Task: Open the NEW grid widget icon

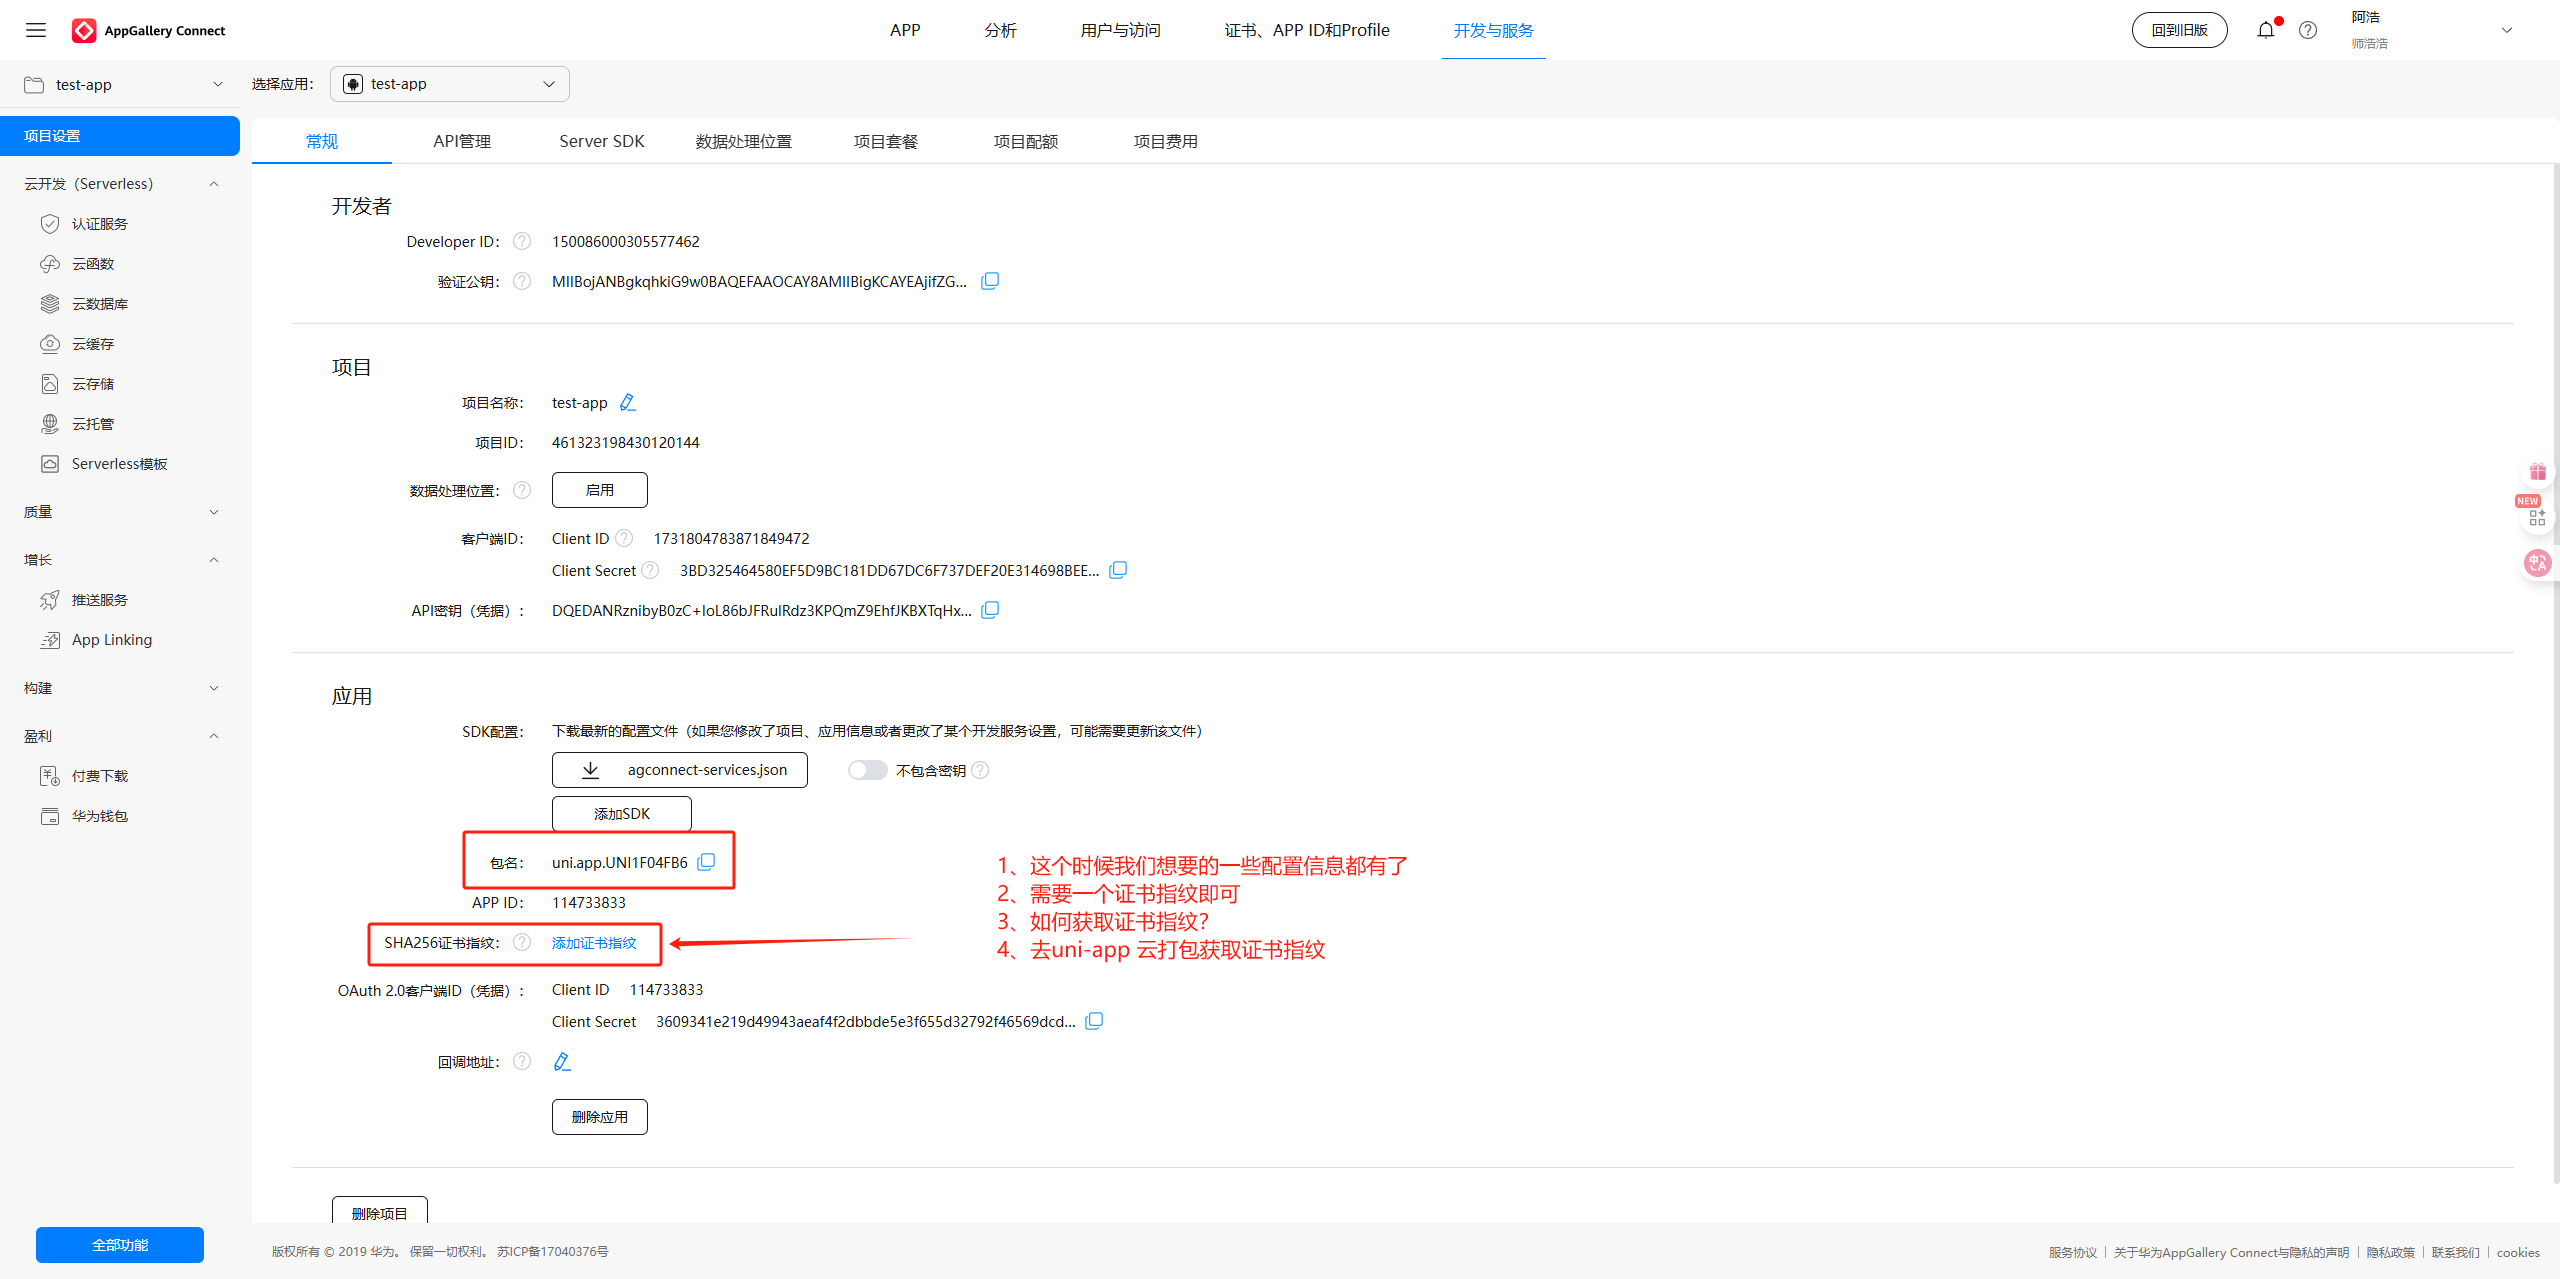Action: tap(2537, 517)
